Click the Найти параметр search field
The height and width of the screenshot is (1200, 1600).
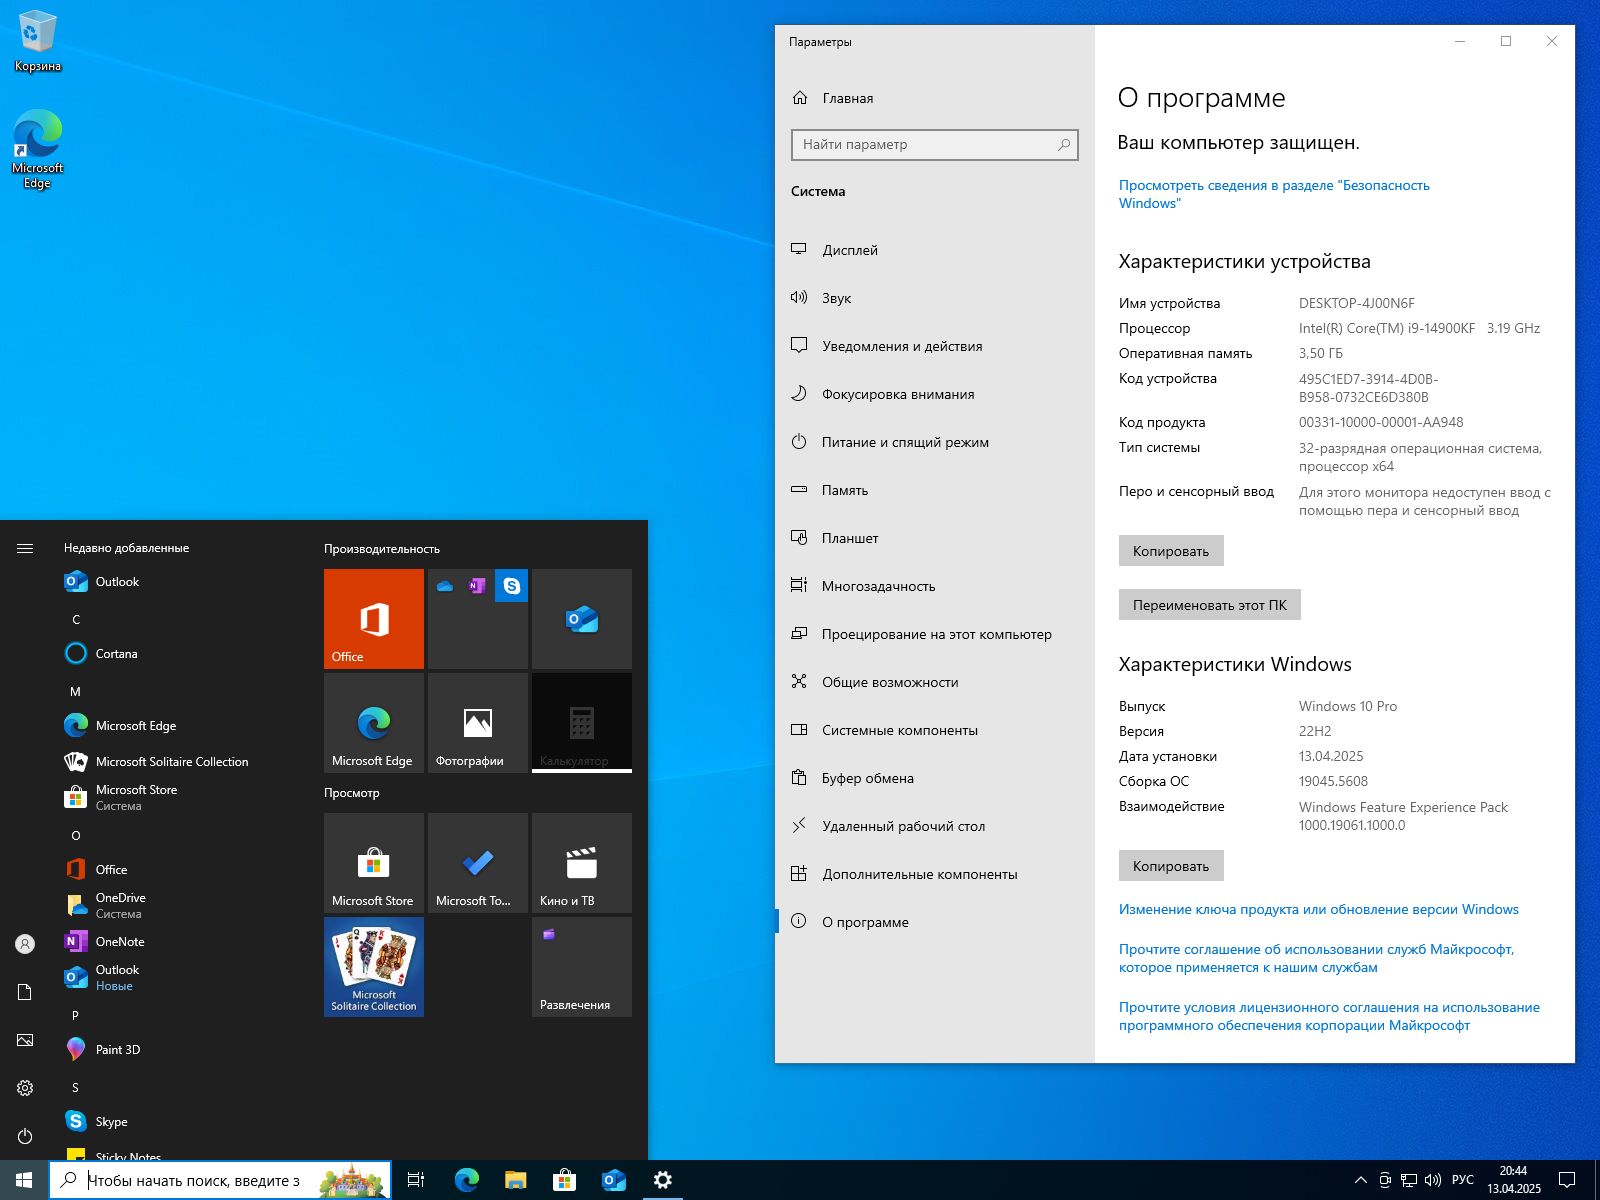coord(935,144)
